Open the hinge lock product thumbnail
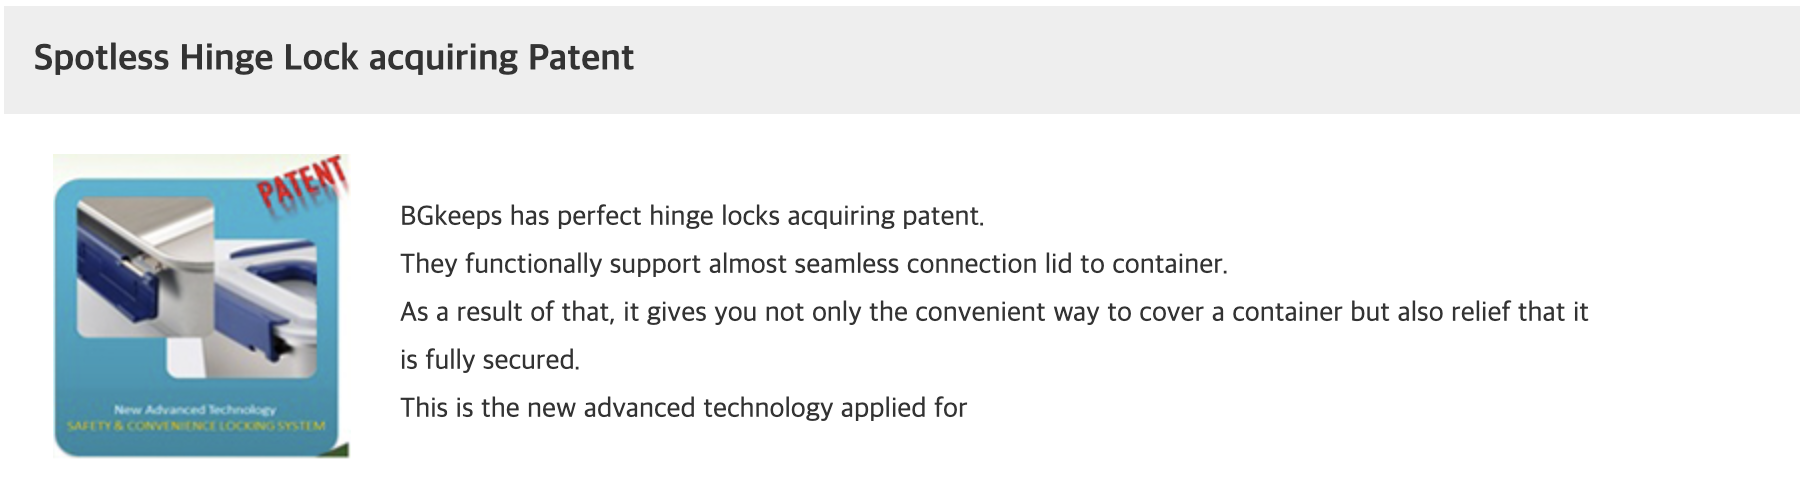The image size is (1812, 482). pyautogui.click(x=200, y=306)
